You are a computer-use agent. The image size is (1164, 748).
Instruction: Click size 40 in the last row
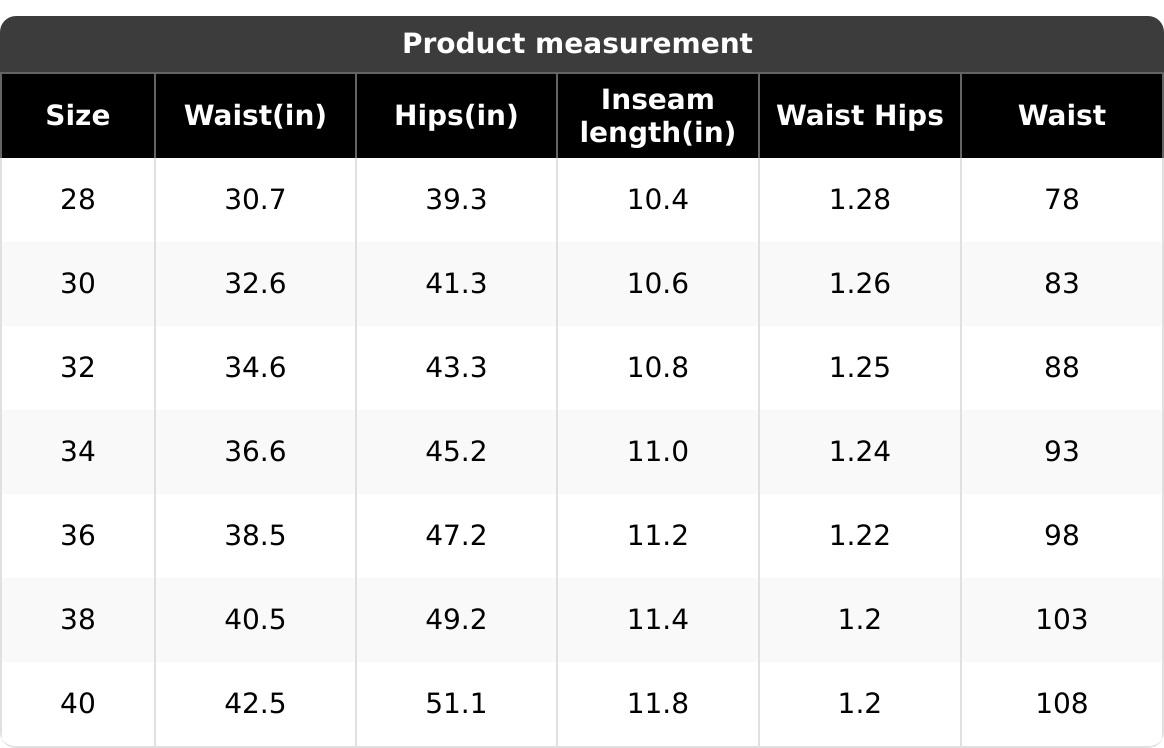[x=78, y=703]
